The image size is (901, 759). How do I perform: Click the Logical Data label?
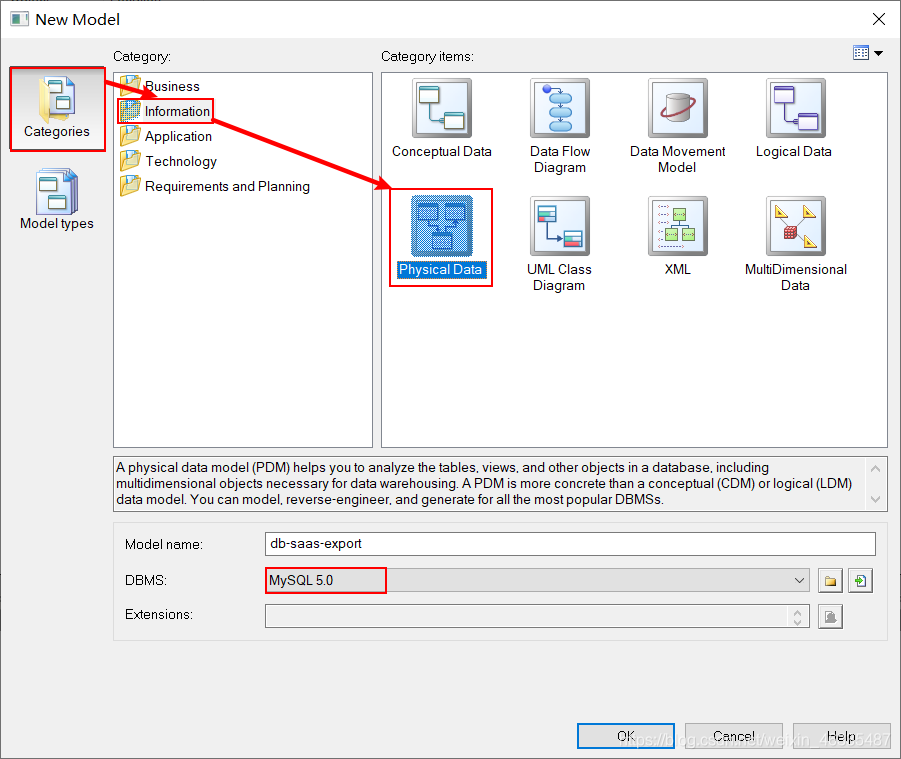(794, 152)
